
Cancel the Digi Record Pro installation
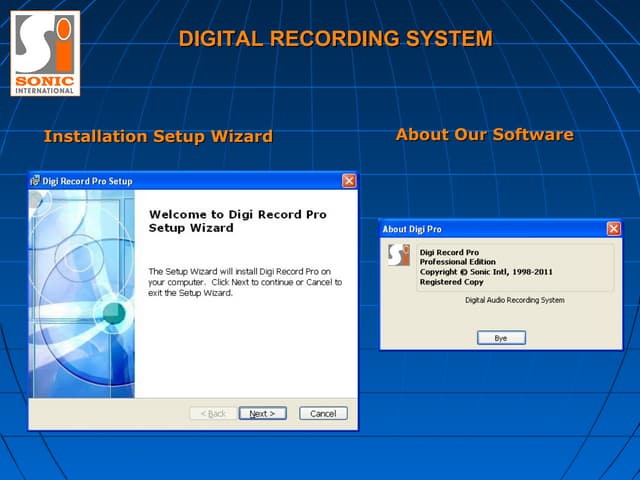click(323, 413)
